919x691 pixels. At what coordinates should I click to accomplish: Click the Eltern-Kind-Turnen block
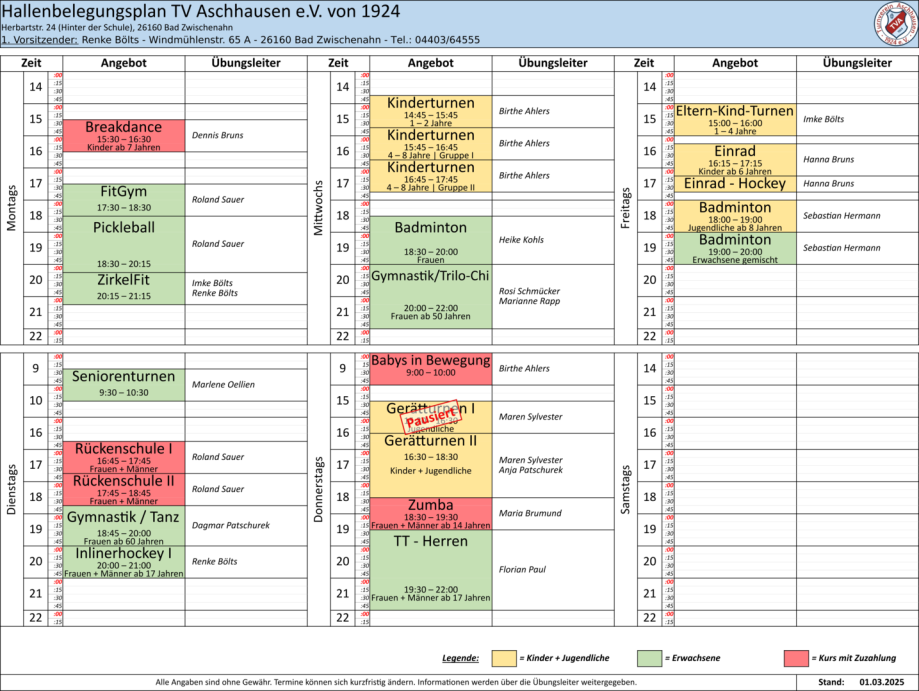click(735, 119)
